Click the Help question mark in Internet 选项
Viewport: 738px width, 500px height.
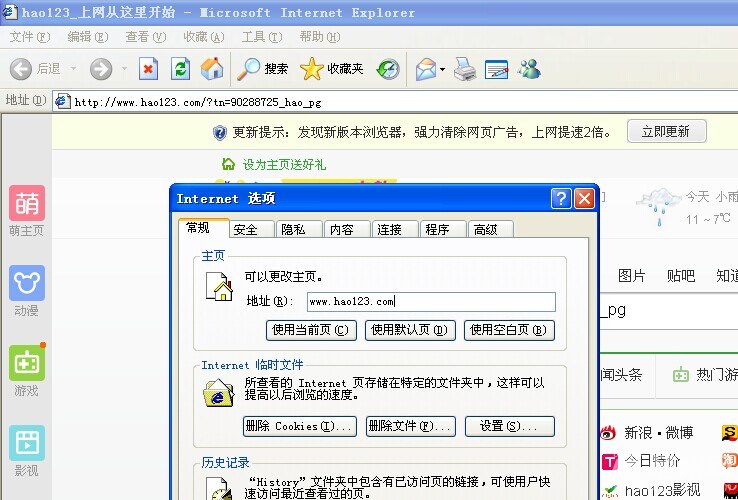561,199
